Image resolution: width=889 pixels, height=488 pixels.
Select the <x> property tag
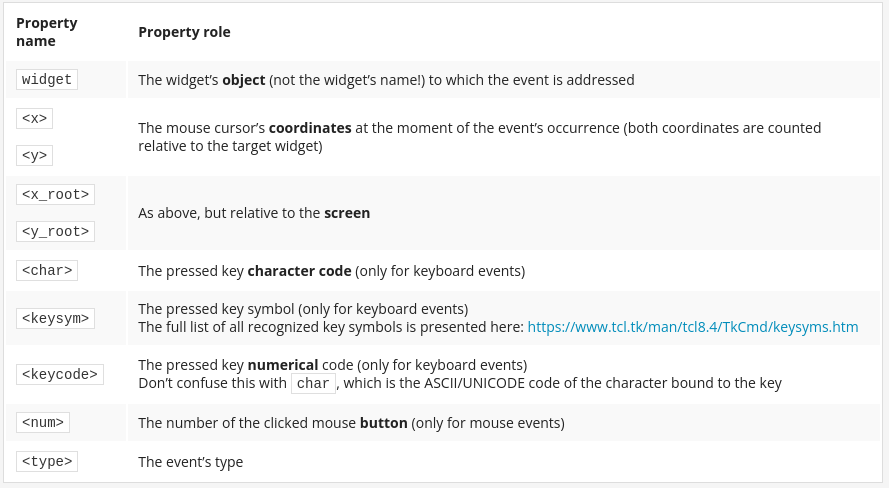(x=35, y=118)
